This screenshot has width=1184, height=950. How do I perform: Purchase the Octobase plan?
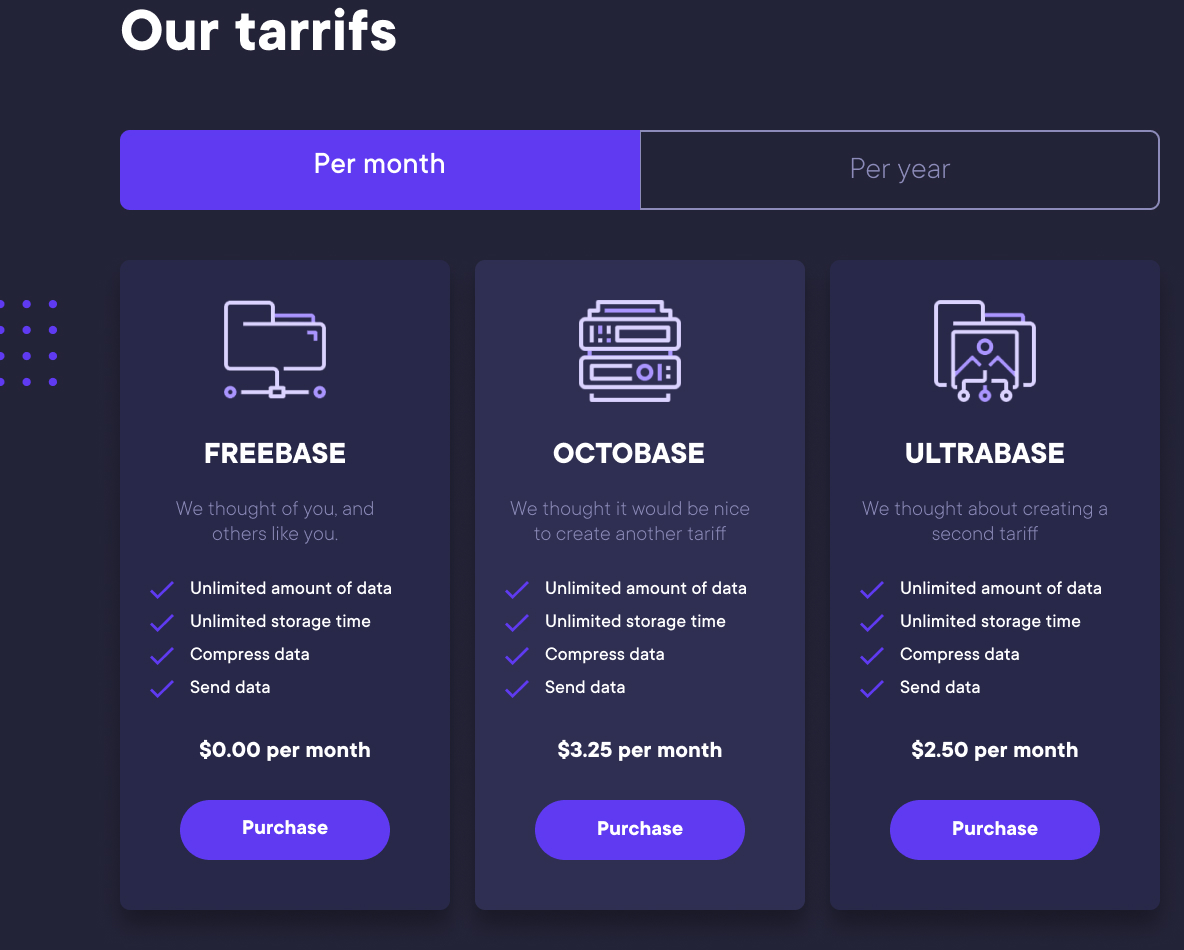pos(640,829)
